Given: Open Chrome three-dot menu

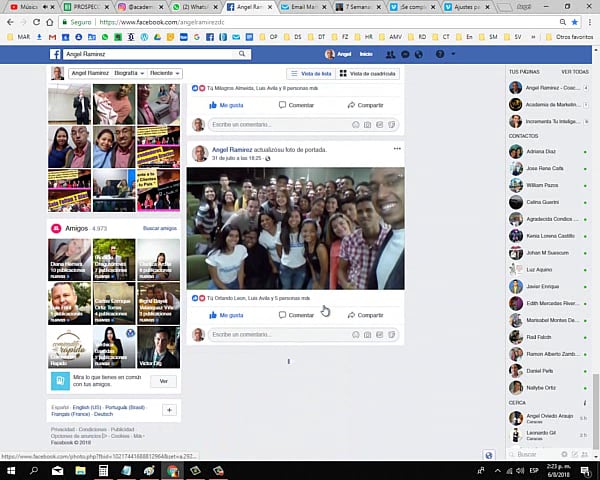Looking at the screenshot, I should (590, 22).
